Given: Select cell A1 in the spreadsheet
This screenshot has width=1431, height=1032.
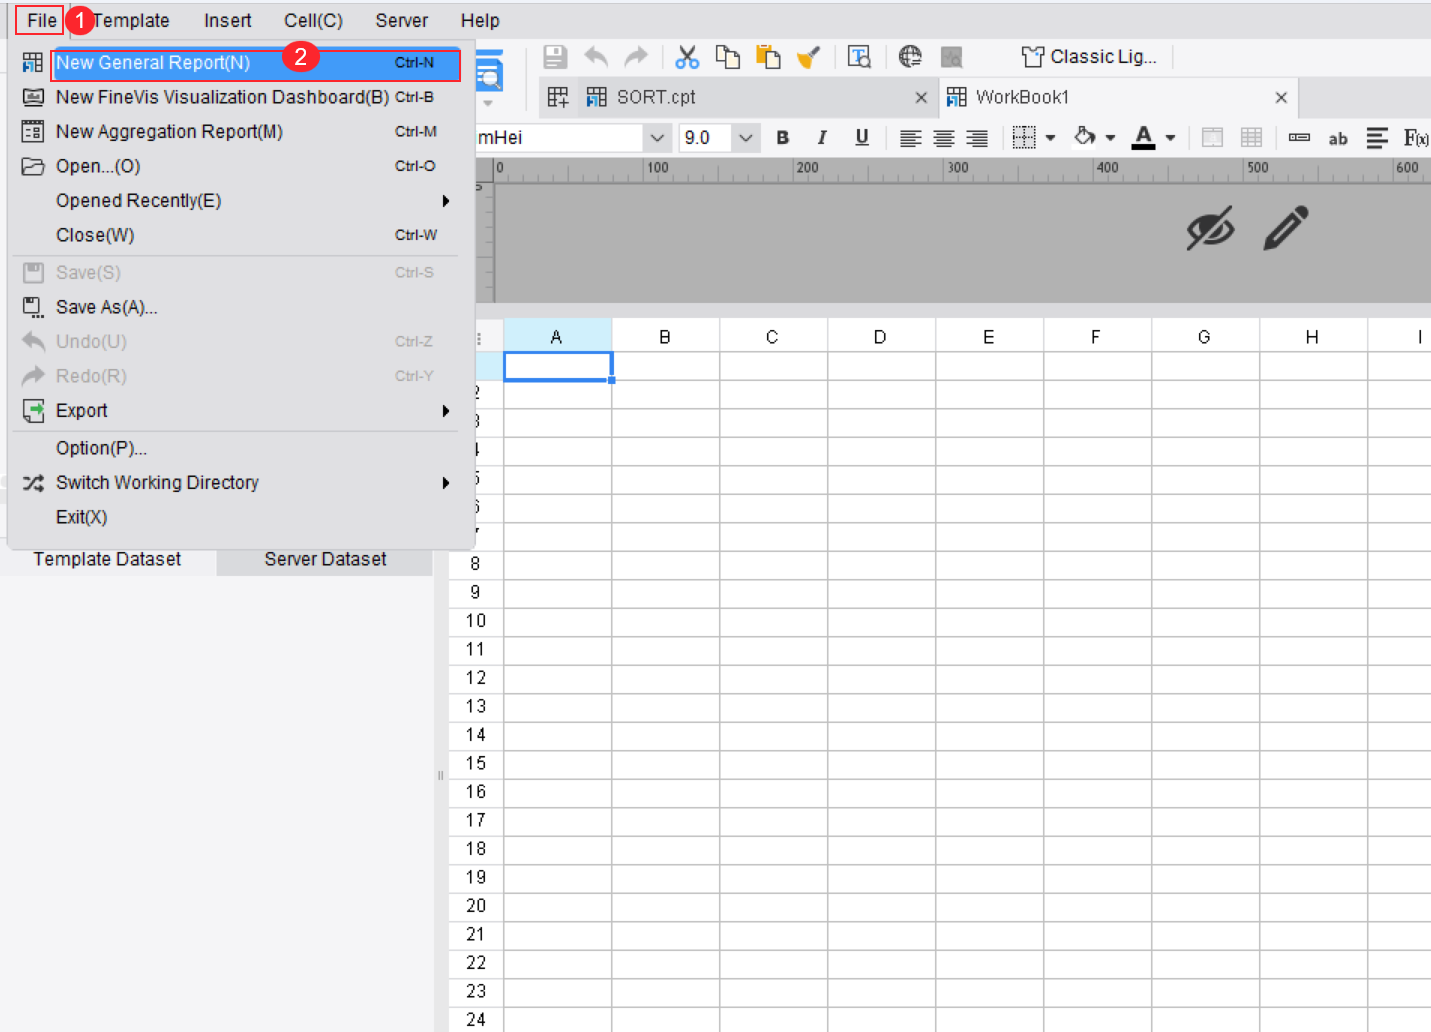Looking at the screenshot, I should click(x=558, y=366).
